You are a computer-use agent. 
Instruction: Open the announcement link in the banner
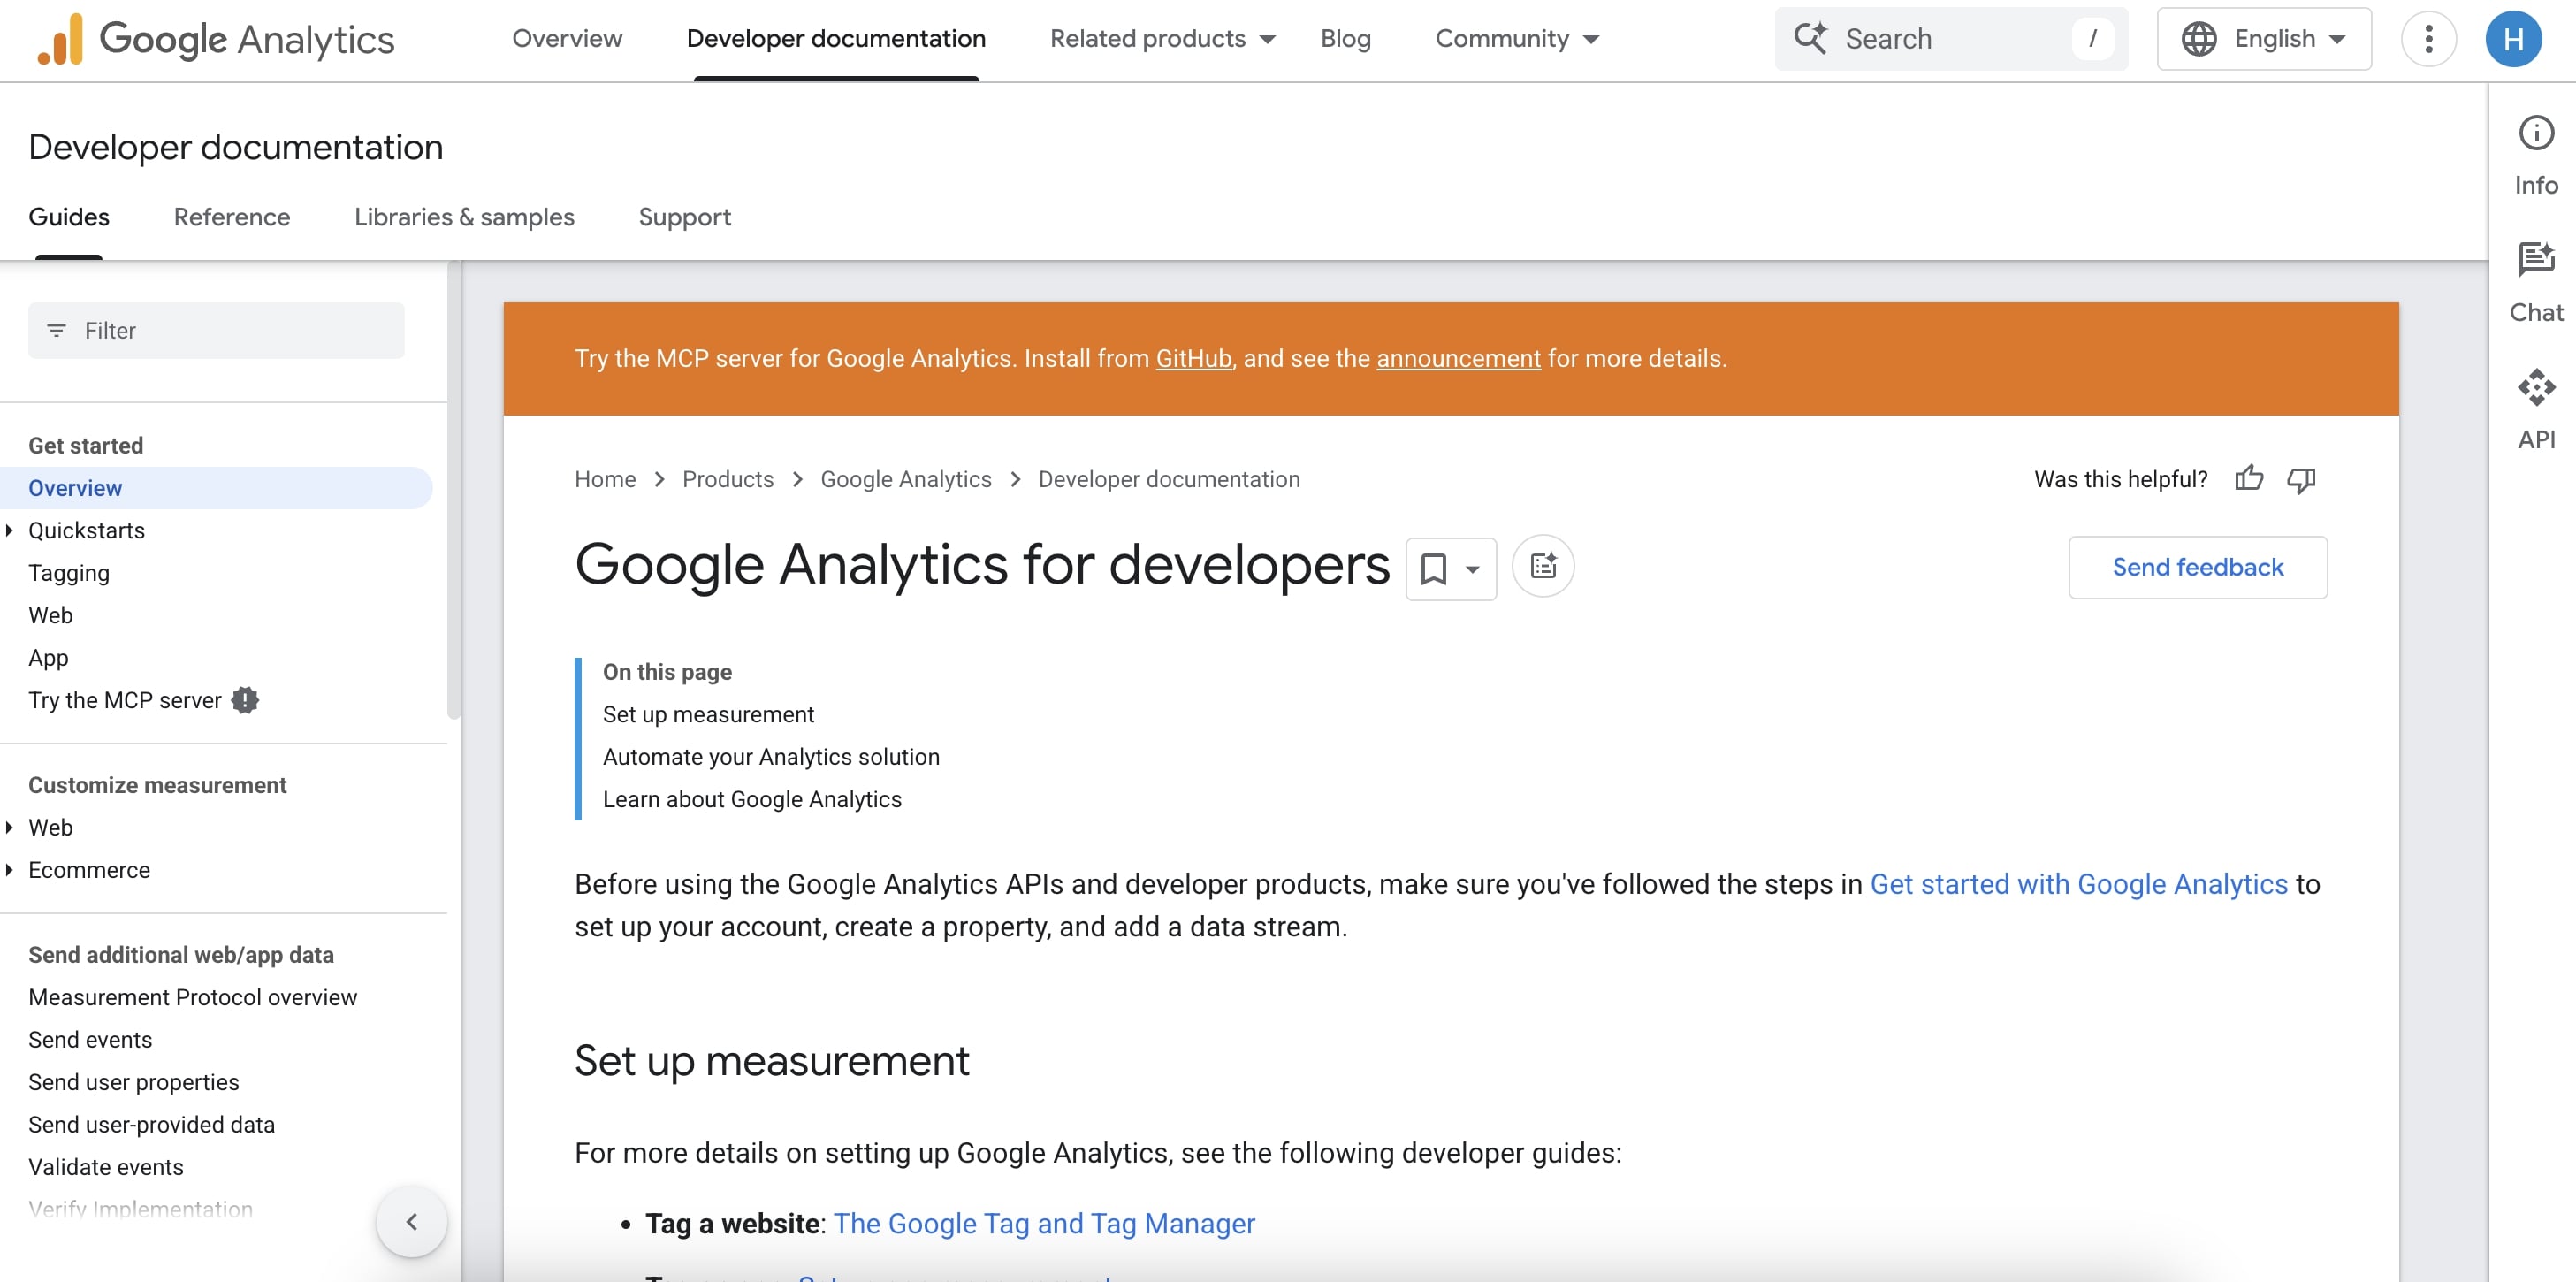(1458, 358)
